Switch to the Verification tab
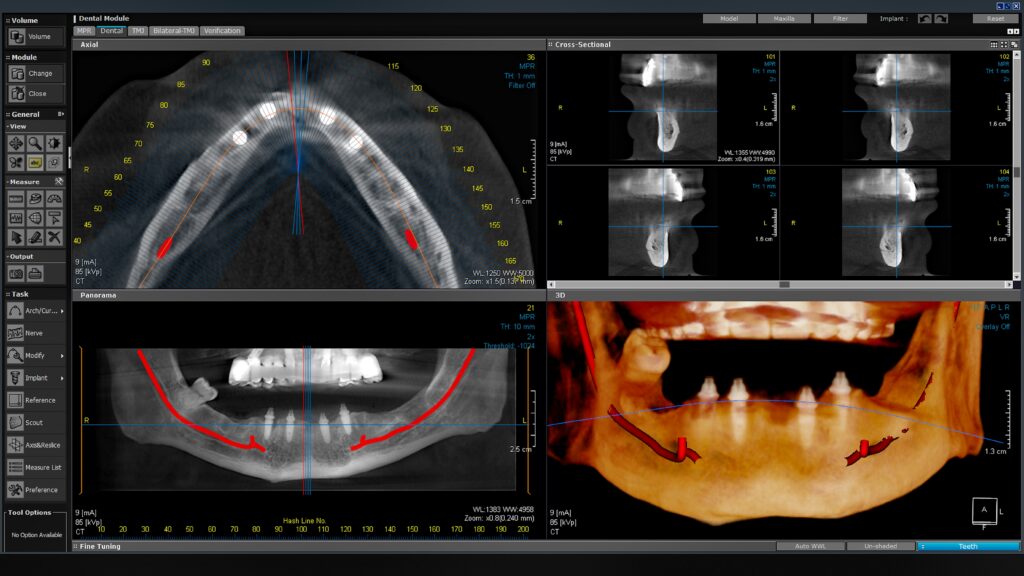This screenshot has width=1024, height=576. pos(222,31)
